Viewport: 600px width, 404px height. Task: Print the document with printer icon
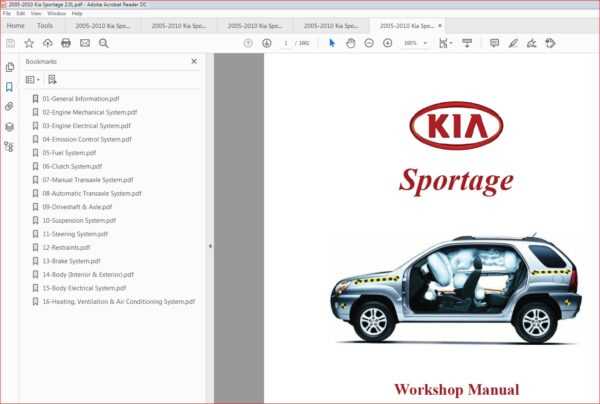pos(66,43)
